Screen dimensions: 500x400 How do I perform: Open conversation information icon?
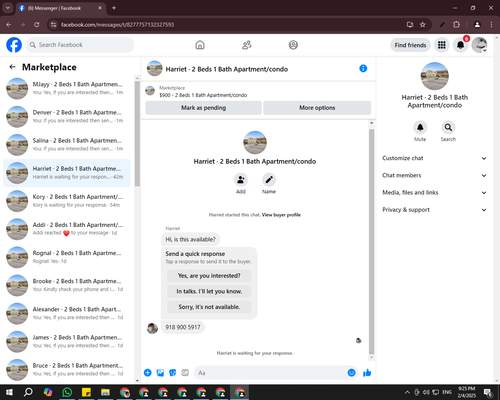point(363,68)
